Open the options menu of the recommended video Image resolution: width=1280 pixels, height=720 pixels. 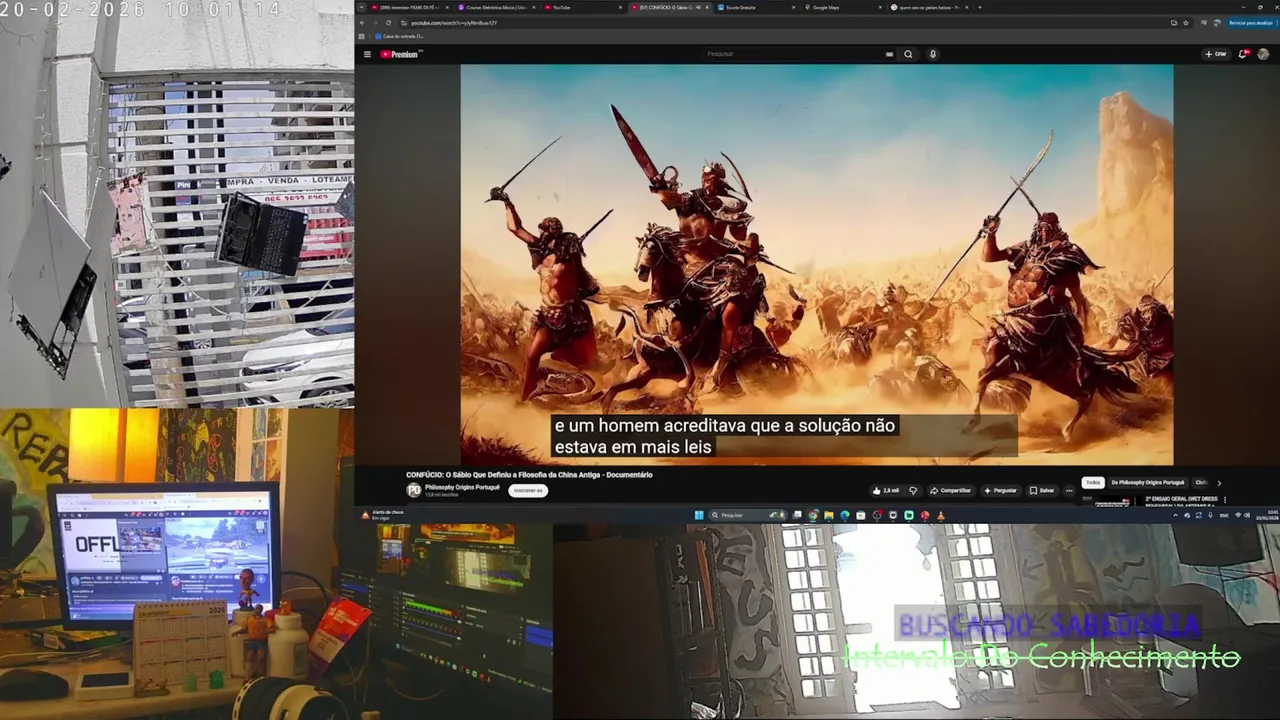[1225, 499]
